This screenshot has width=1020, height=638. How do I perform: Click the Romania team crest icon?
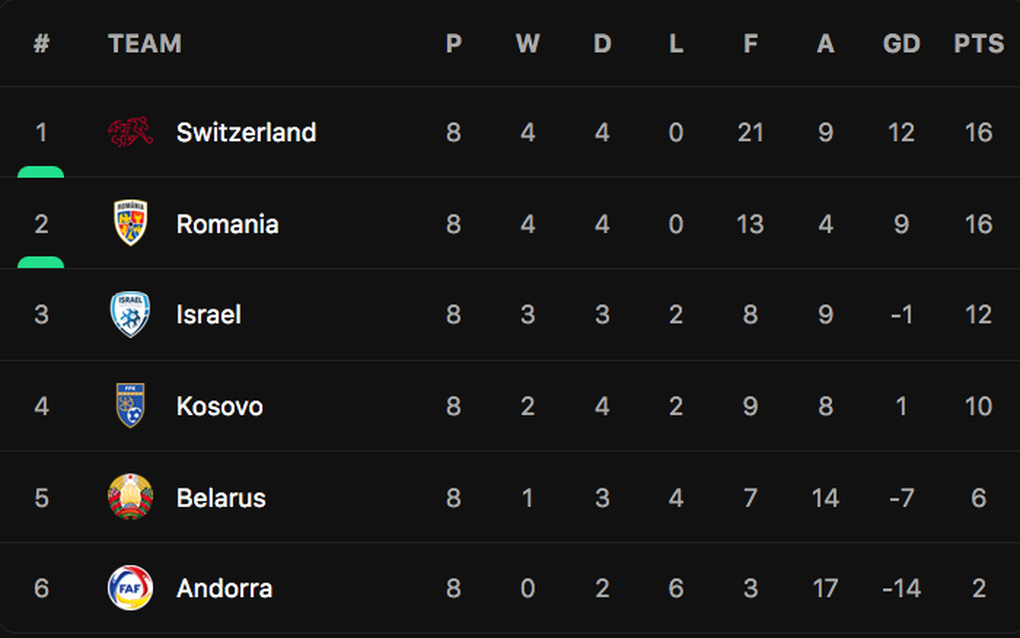(x=131, y=223)
